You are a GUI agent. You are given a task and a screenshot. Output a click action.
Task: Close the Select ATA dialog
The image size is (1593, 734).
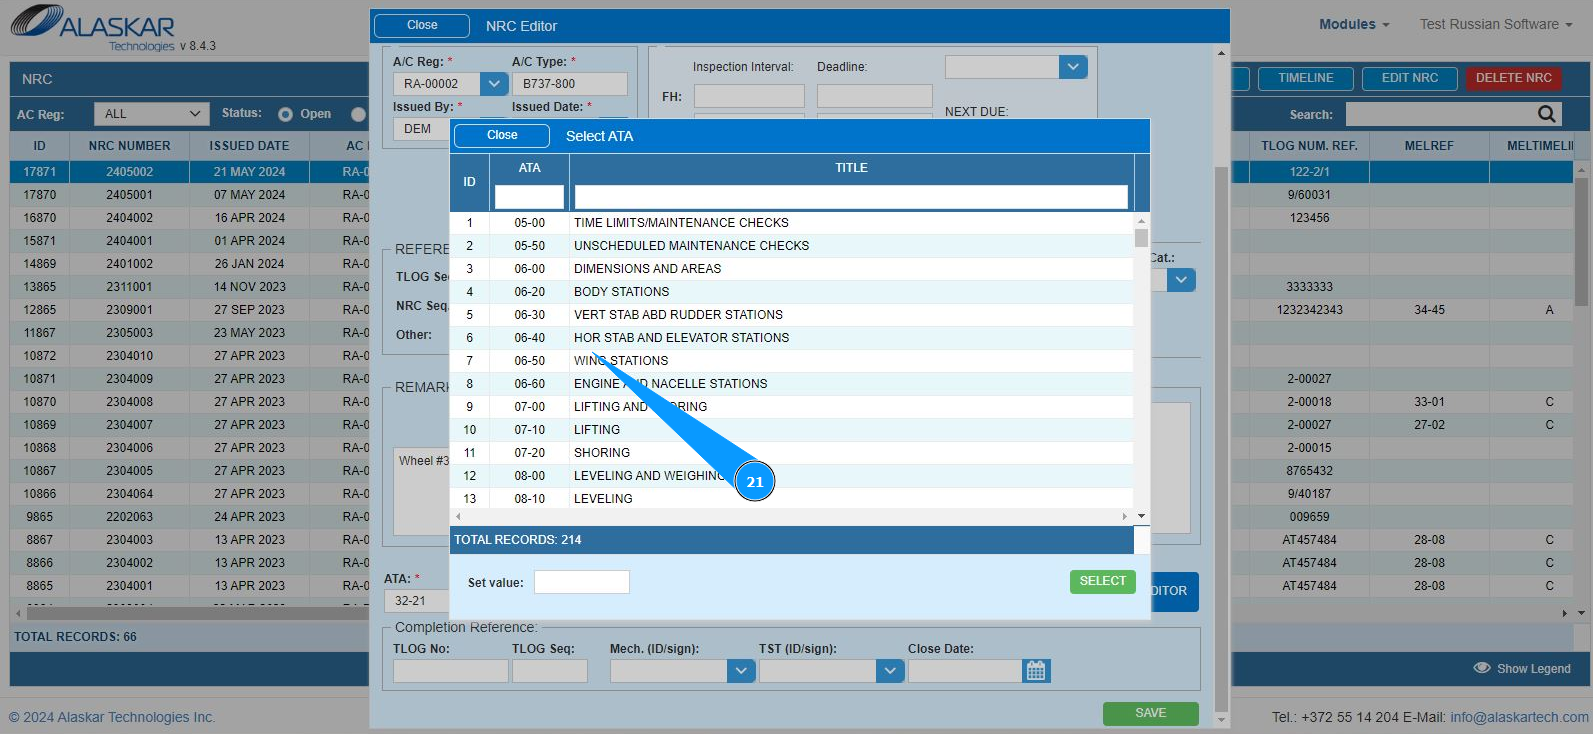coord(502,136)
